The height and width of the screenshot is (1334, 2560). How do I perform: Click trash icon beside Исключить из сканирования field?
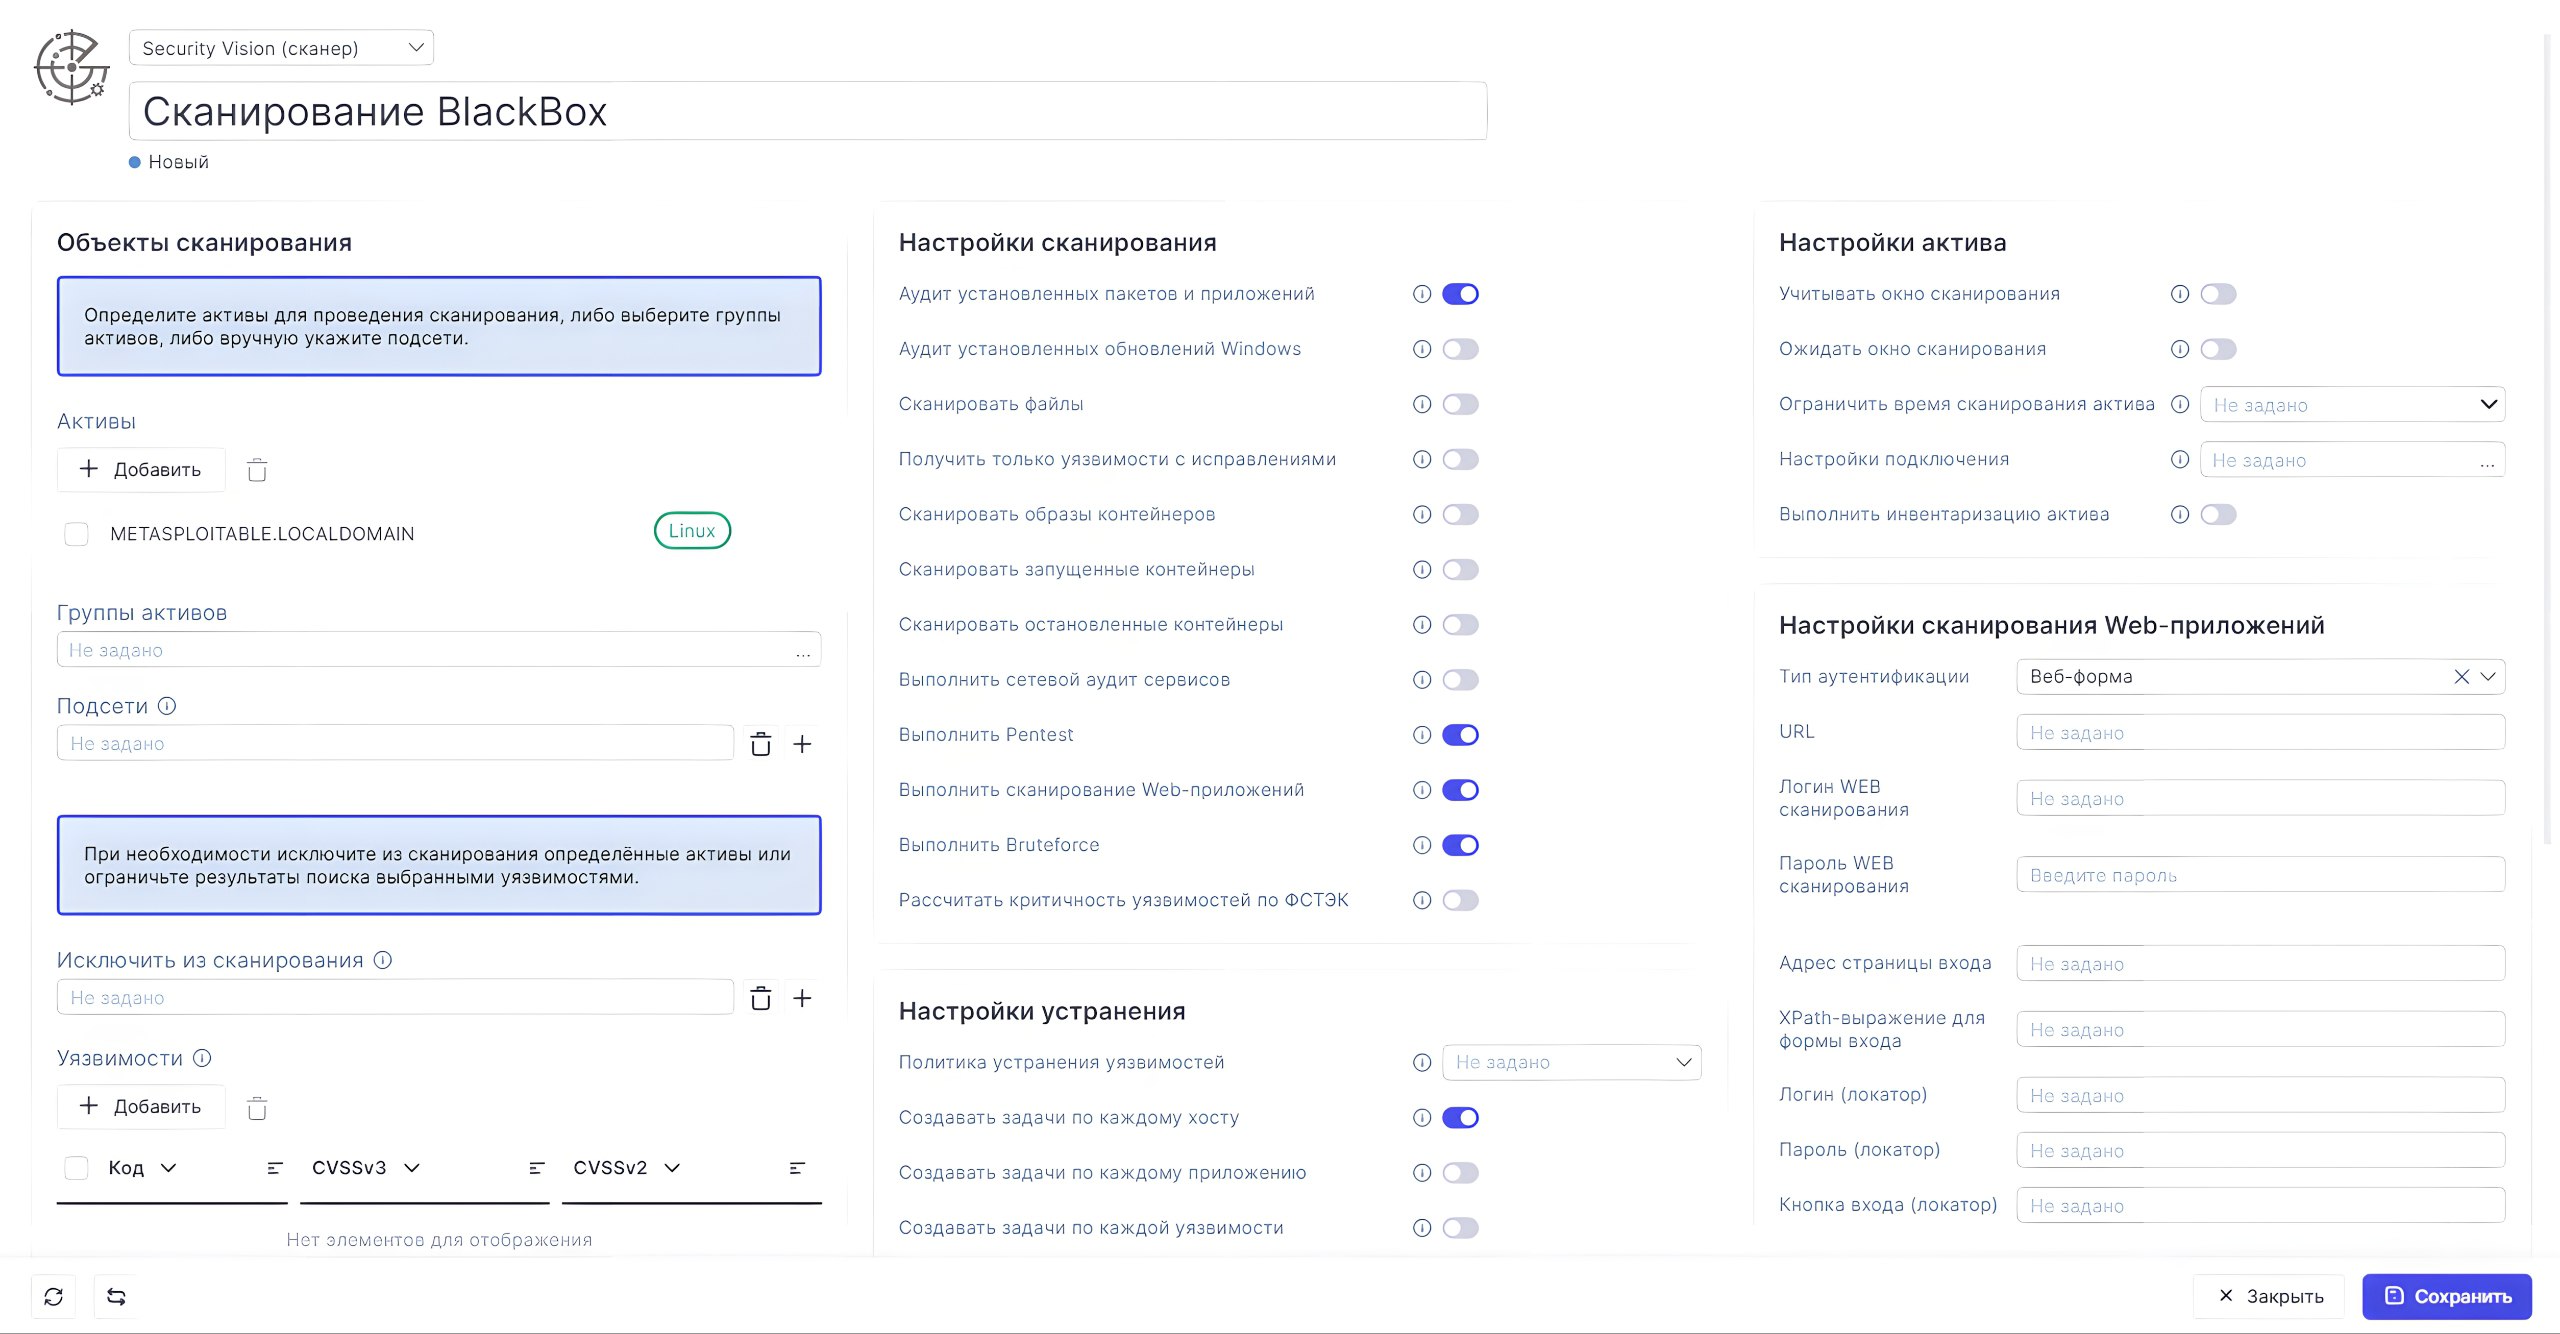point(761,998)
